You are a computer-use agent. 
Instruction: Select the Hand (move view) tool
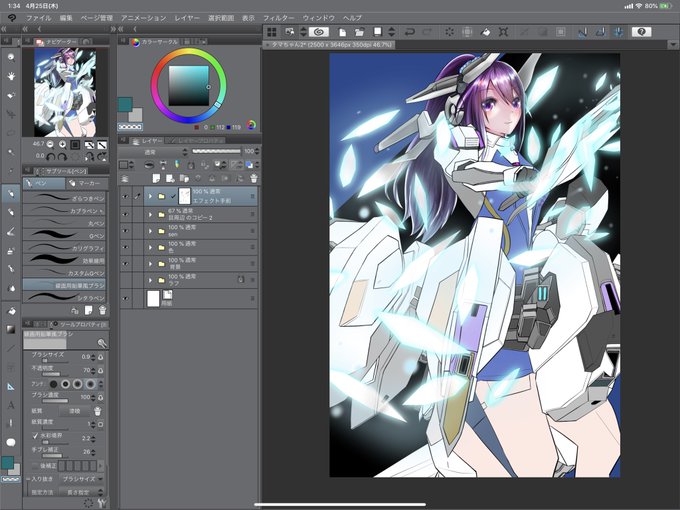click(x=11, y=76)
